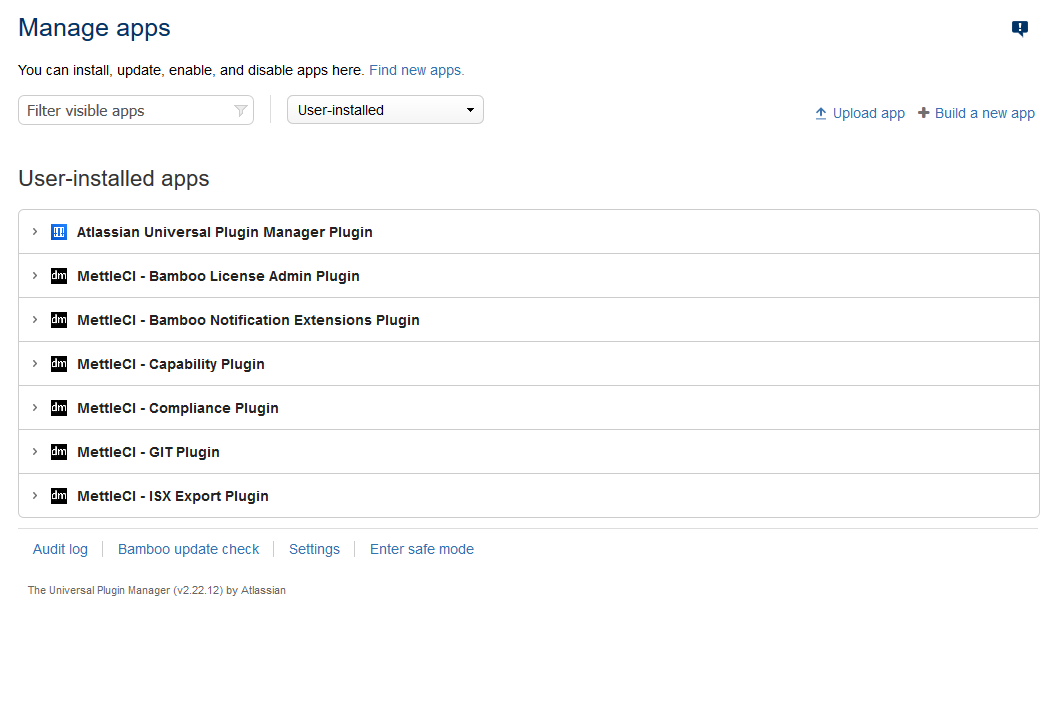1056x705 pixels.
Task: Click the MettleCI Capability Plugin icon
Action: (x=59, y=364)
